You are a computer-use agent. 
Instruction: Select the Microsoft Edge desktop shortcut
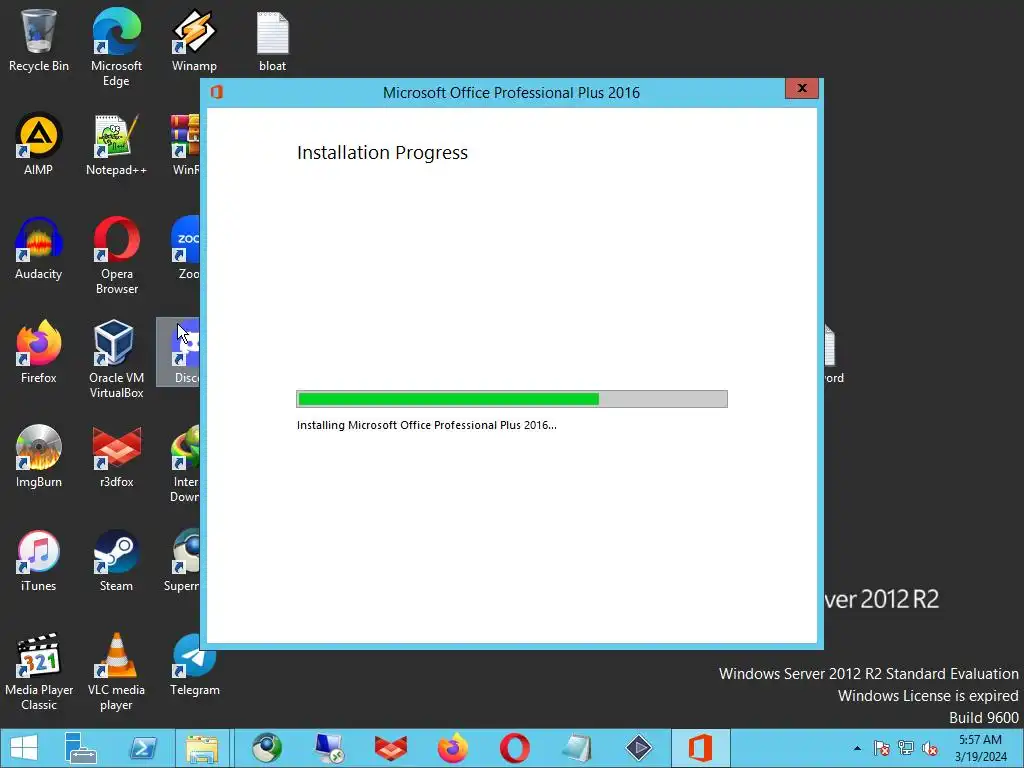pos(116,47)
